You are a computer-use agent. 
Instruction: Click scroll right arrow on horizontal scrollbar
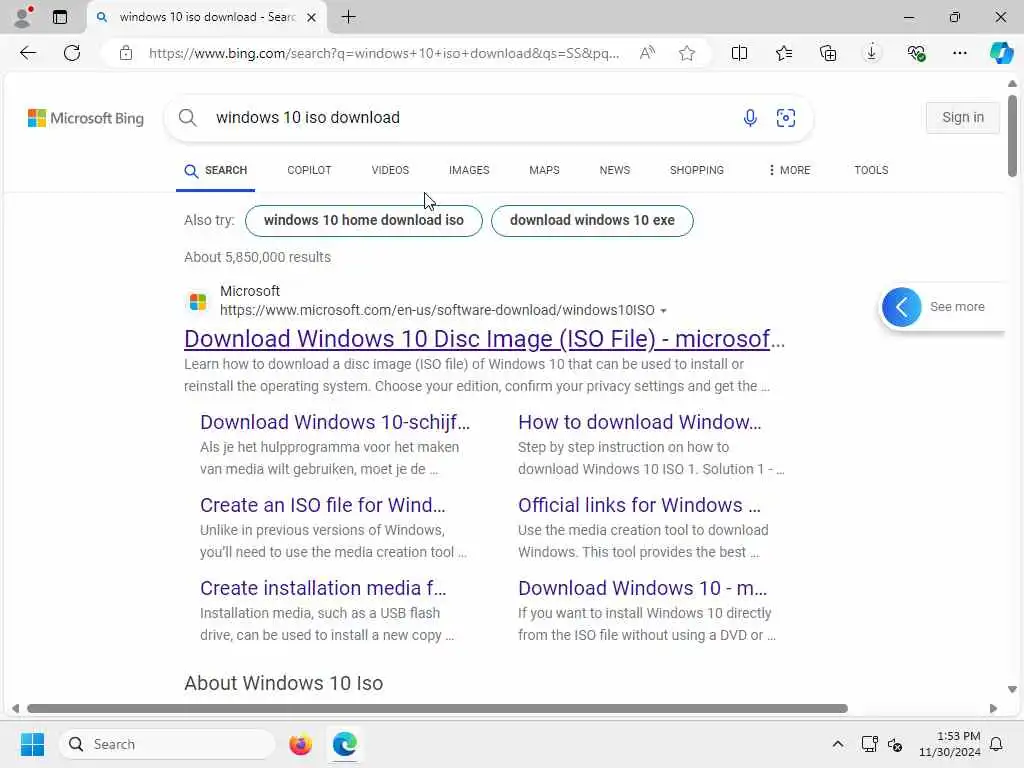point(993,709)
